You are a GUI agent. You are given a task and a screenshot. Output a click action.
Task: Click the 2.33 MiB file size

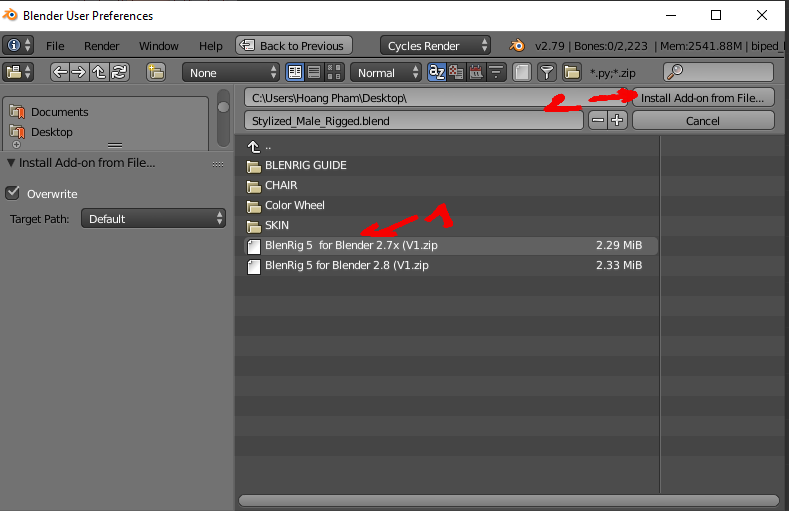click(619, 265)
